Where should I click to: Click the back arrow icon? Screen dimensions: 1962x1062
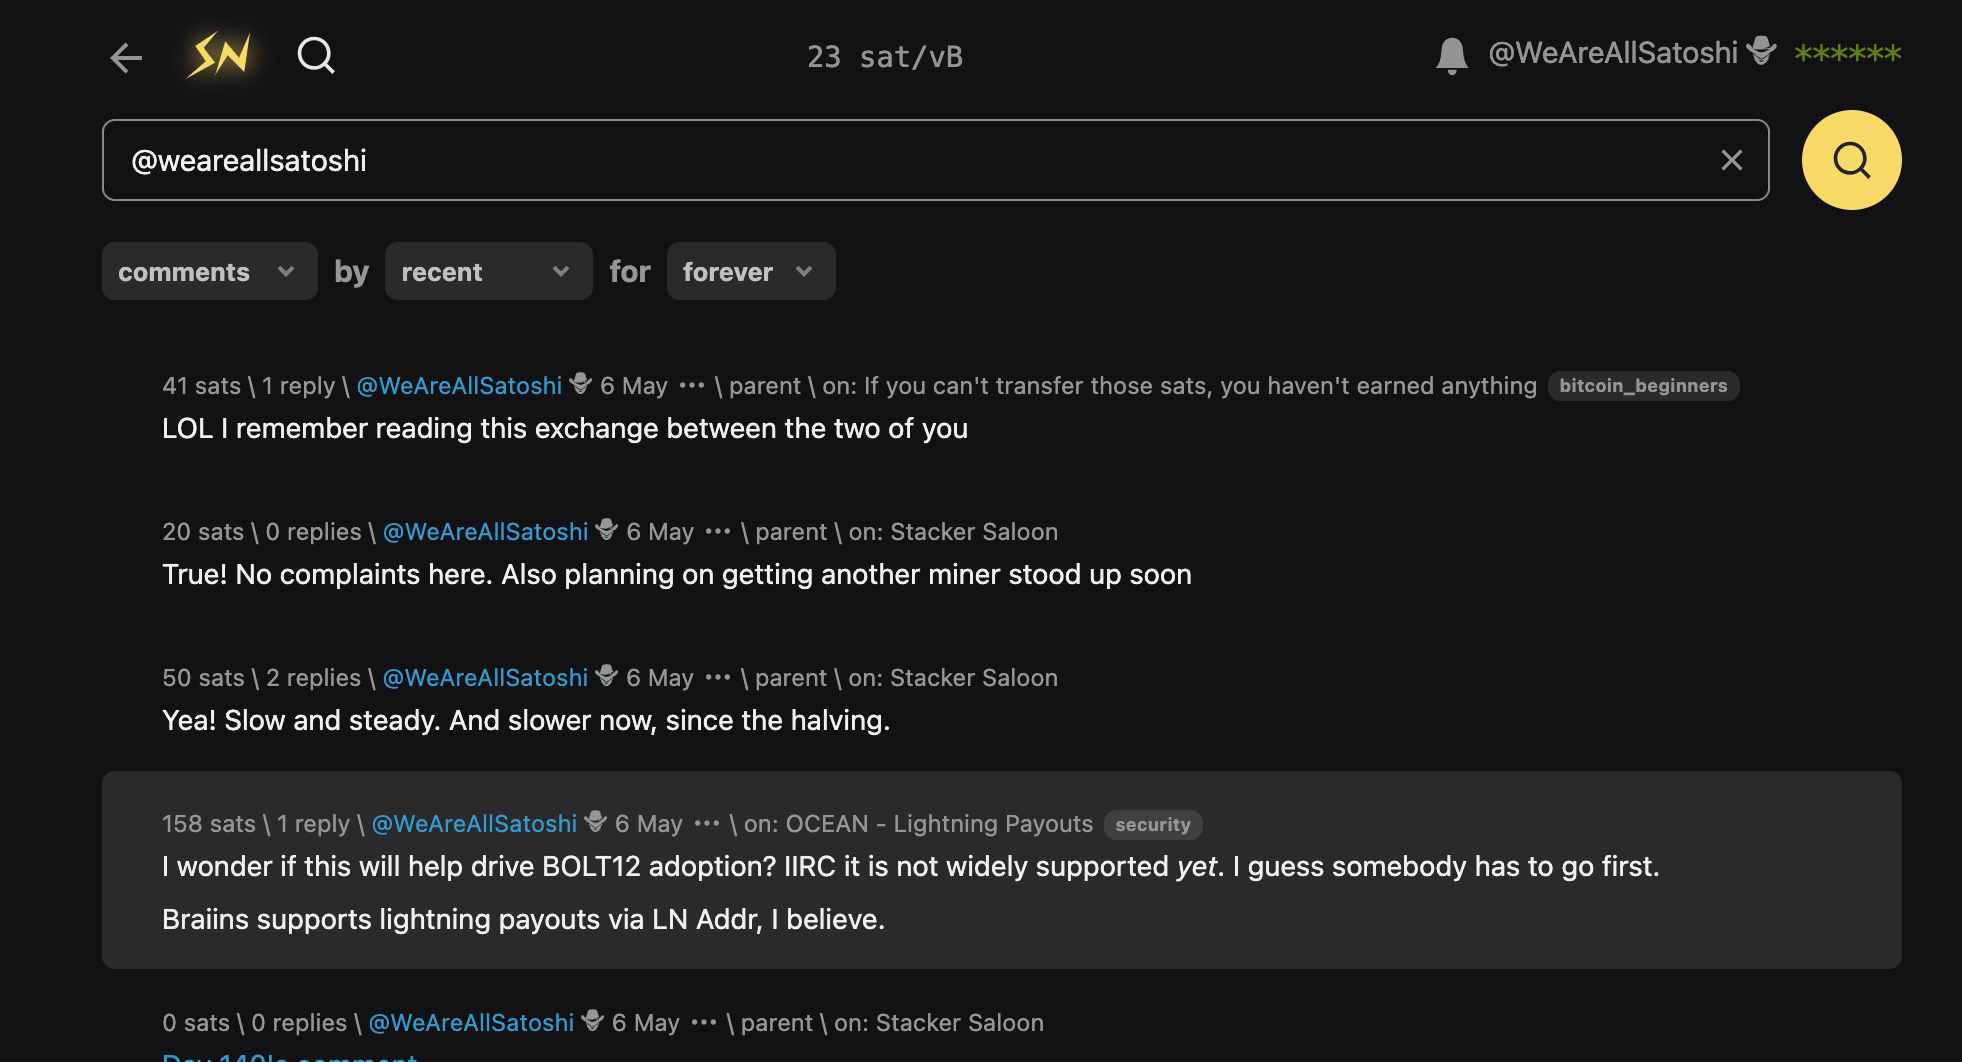click(x=126, y=57)
